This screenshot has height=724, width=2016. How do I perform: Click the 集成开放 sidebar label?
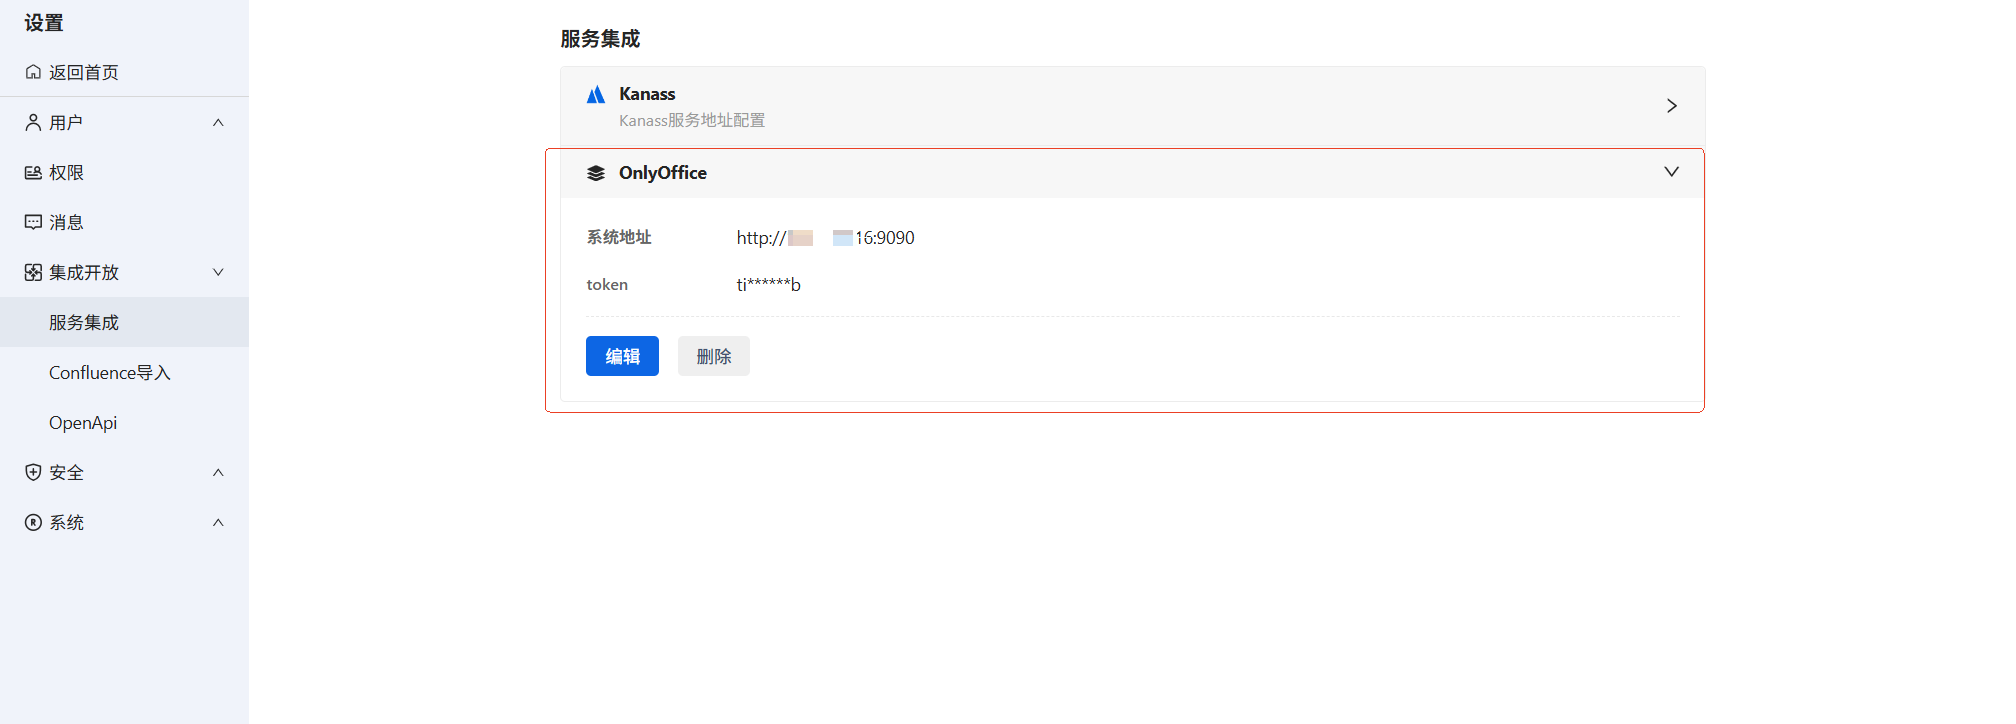(84, 272)
